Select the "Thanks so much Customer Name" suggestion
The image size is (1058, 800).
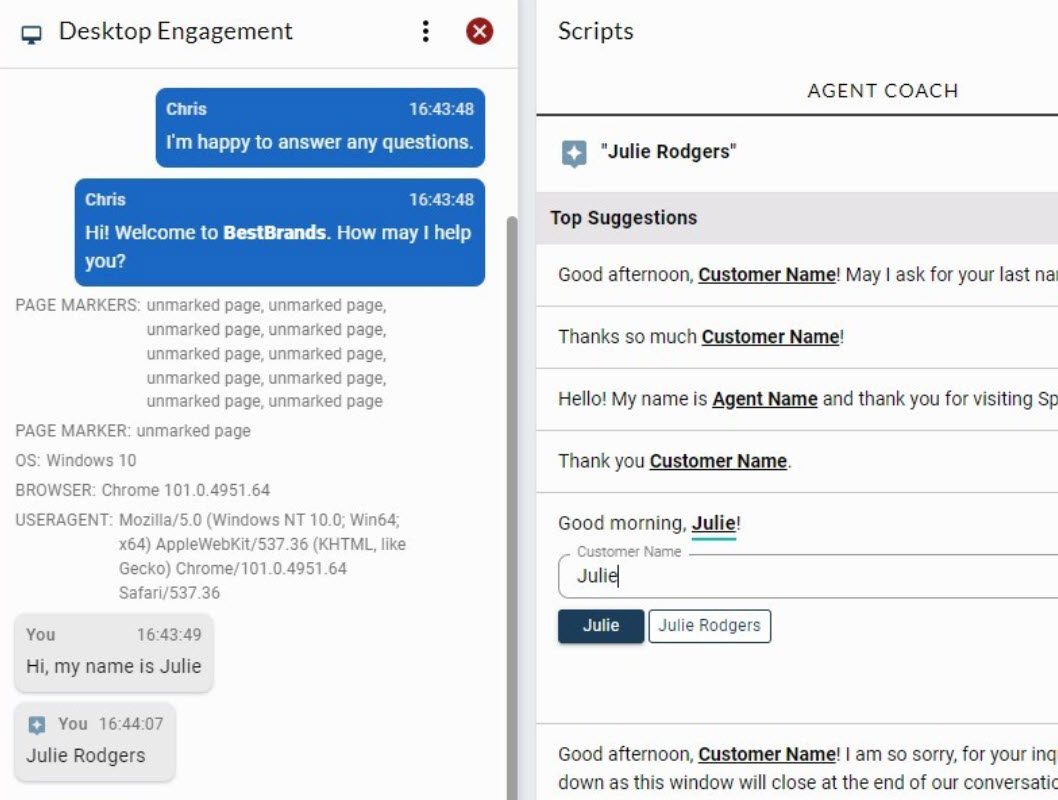point(700,337)
